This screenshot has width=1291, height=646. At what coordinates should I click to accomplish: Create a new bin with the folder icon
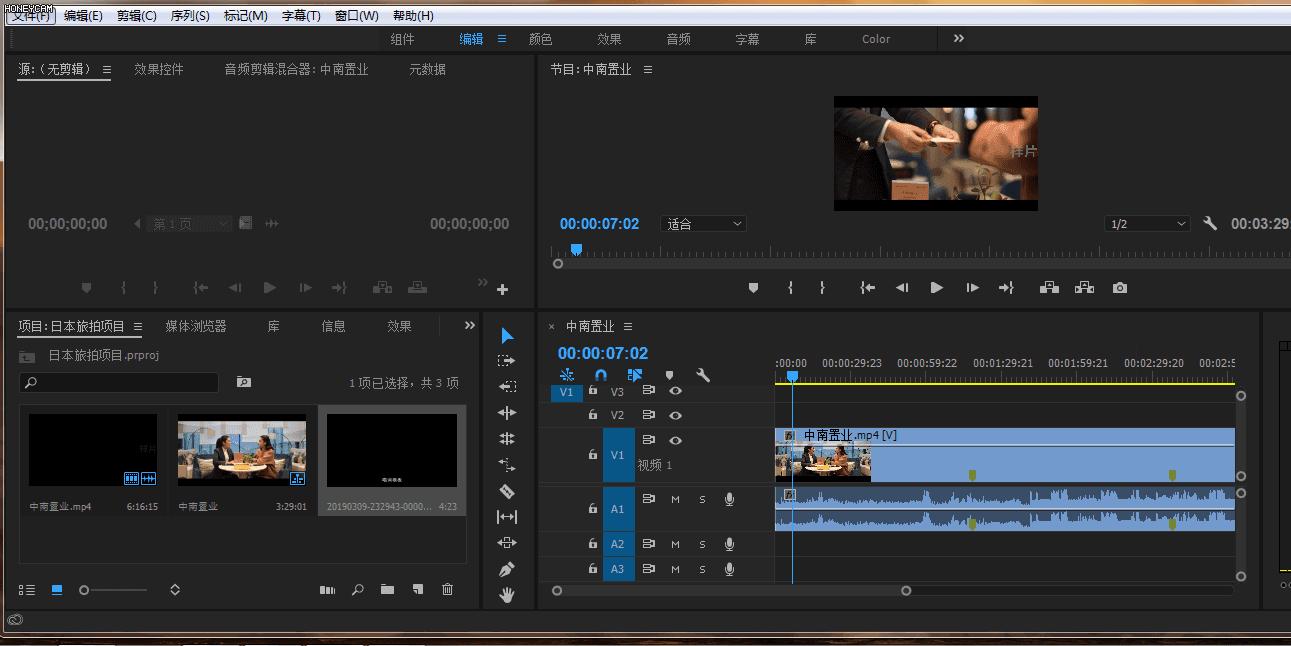click(x=387, y=590)
